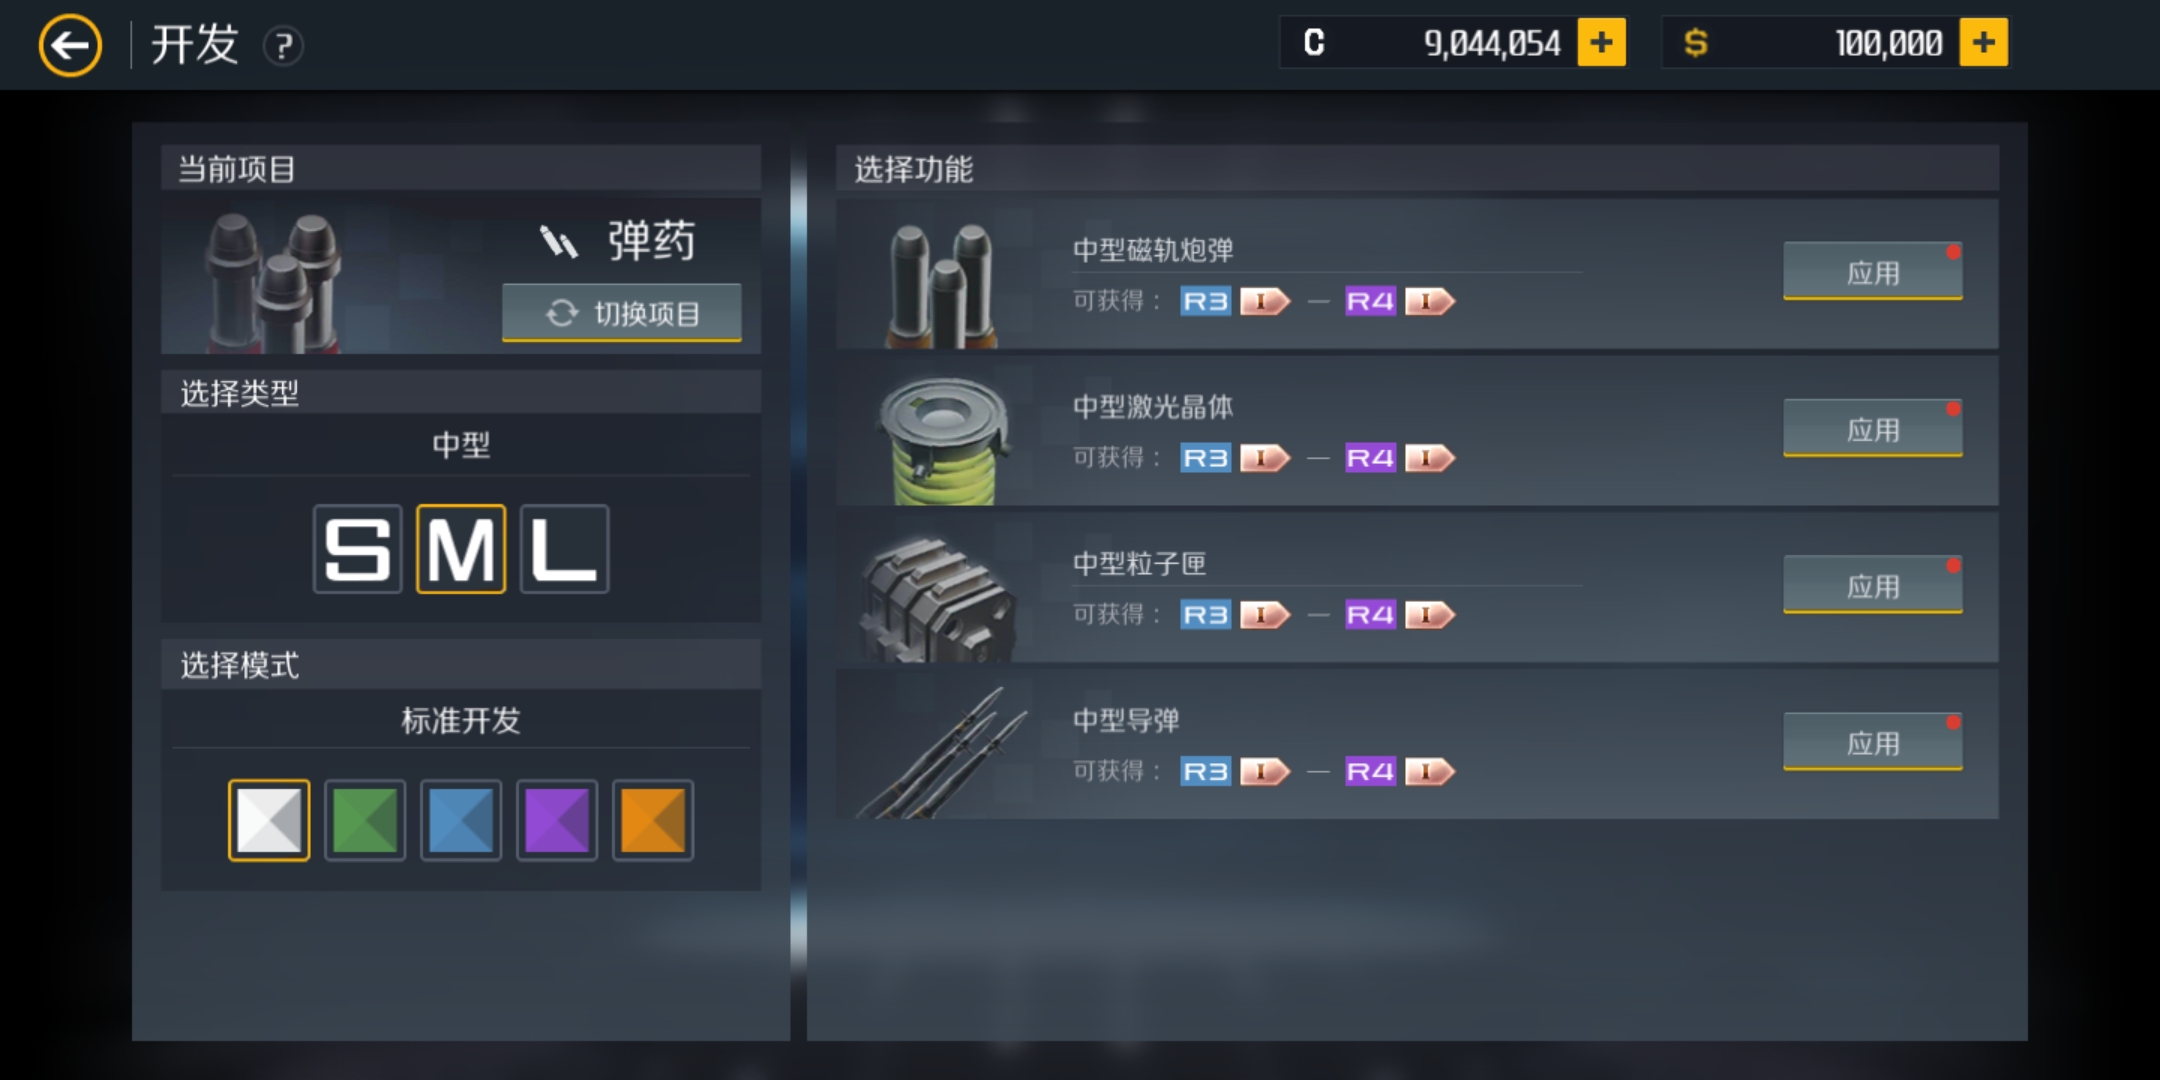
Task: Apply 中型粒子匣 with its 应用 button
Action: pyautogui.click(x=1872, y=585)
